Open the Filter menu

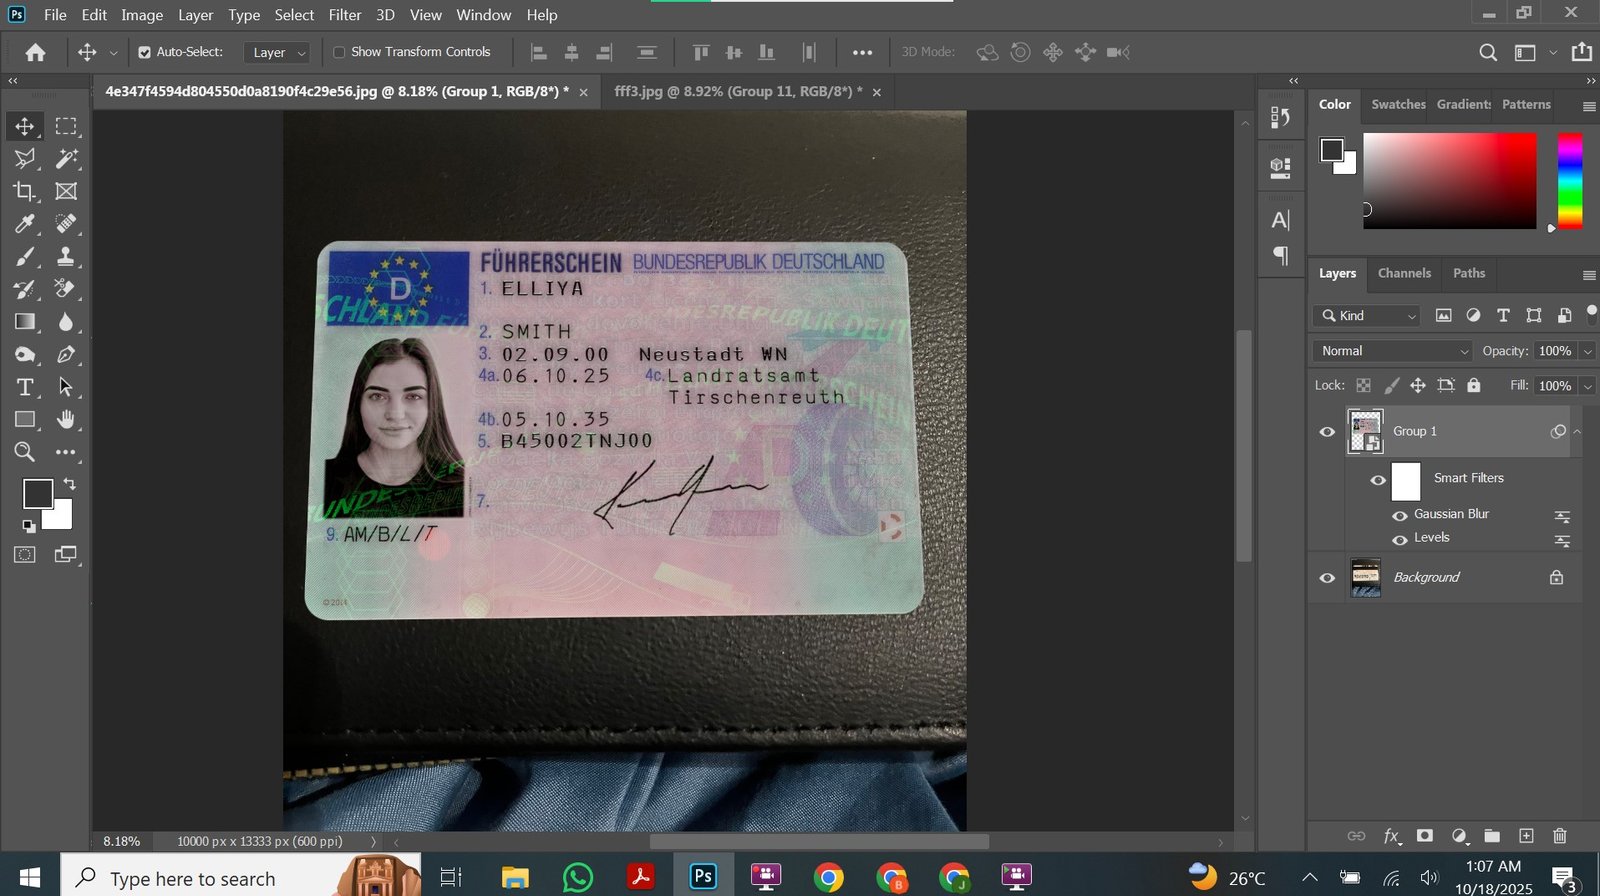click(x=344, y=15)
